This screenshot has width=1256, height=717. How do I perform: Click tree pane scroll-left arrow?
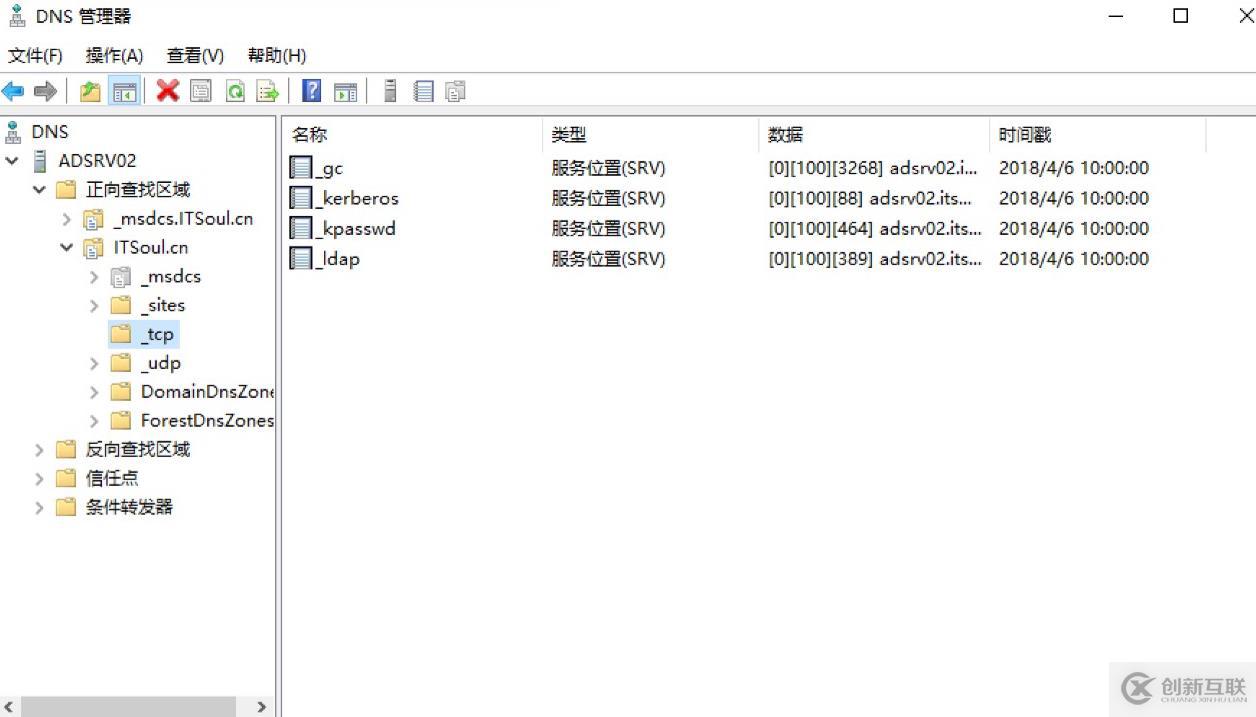[x=10, y=706]
